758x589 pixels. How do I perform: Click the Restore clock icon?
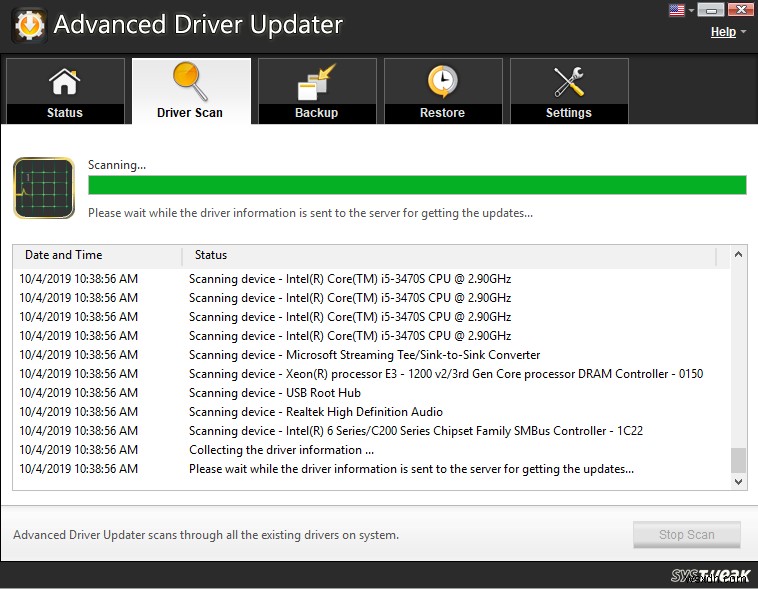(x=442, y=81)
